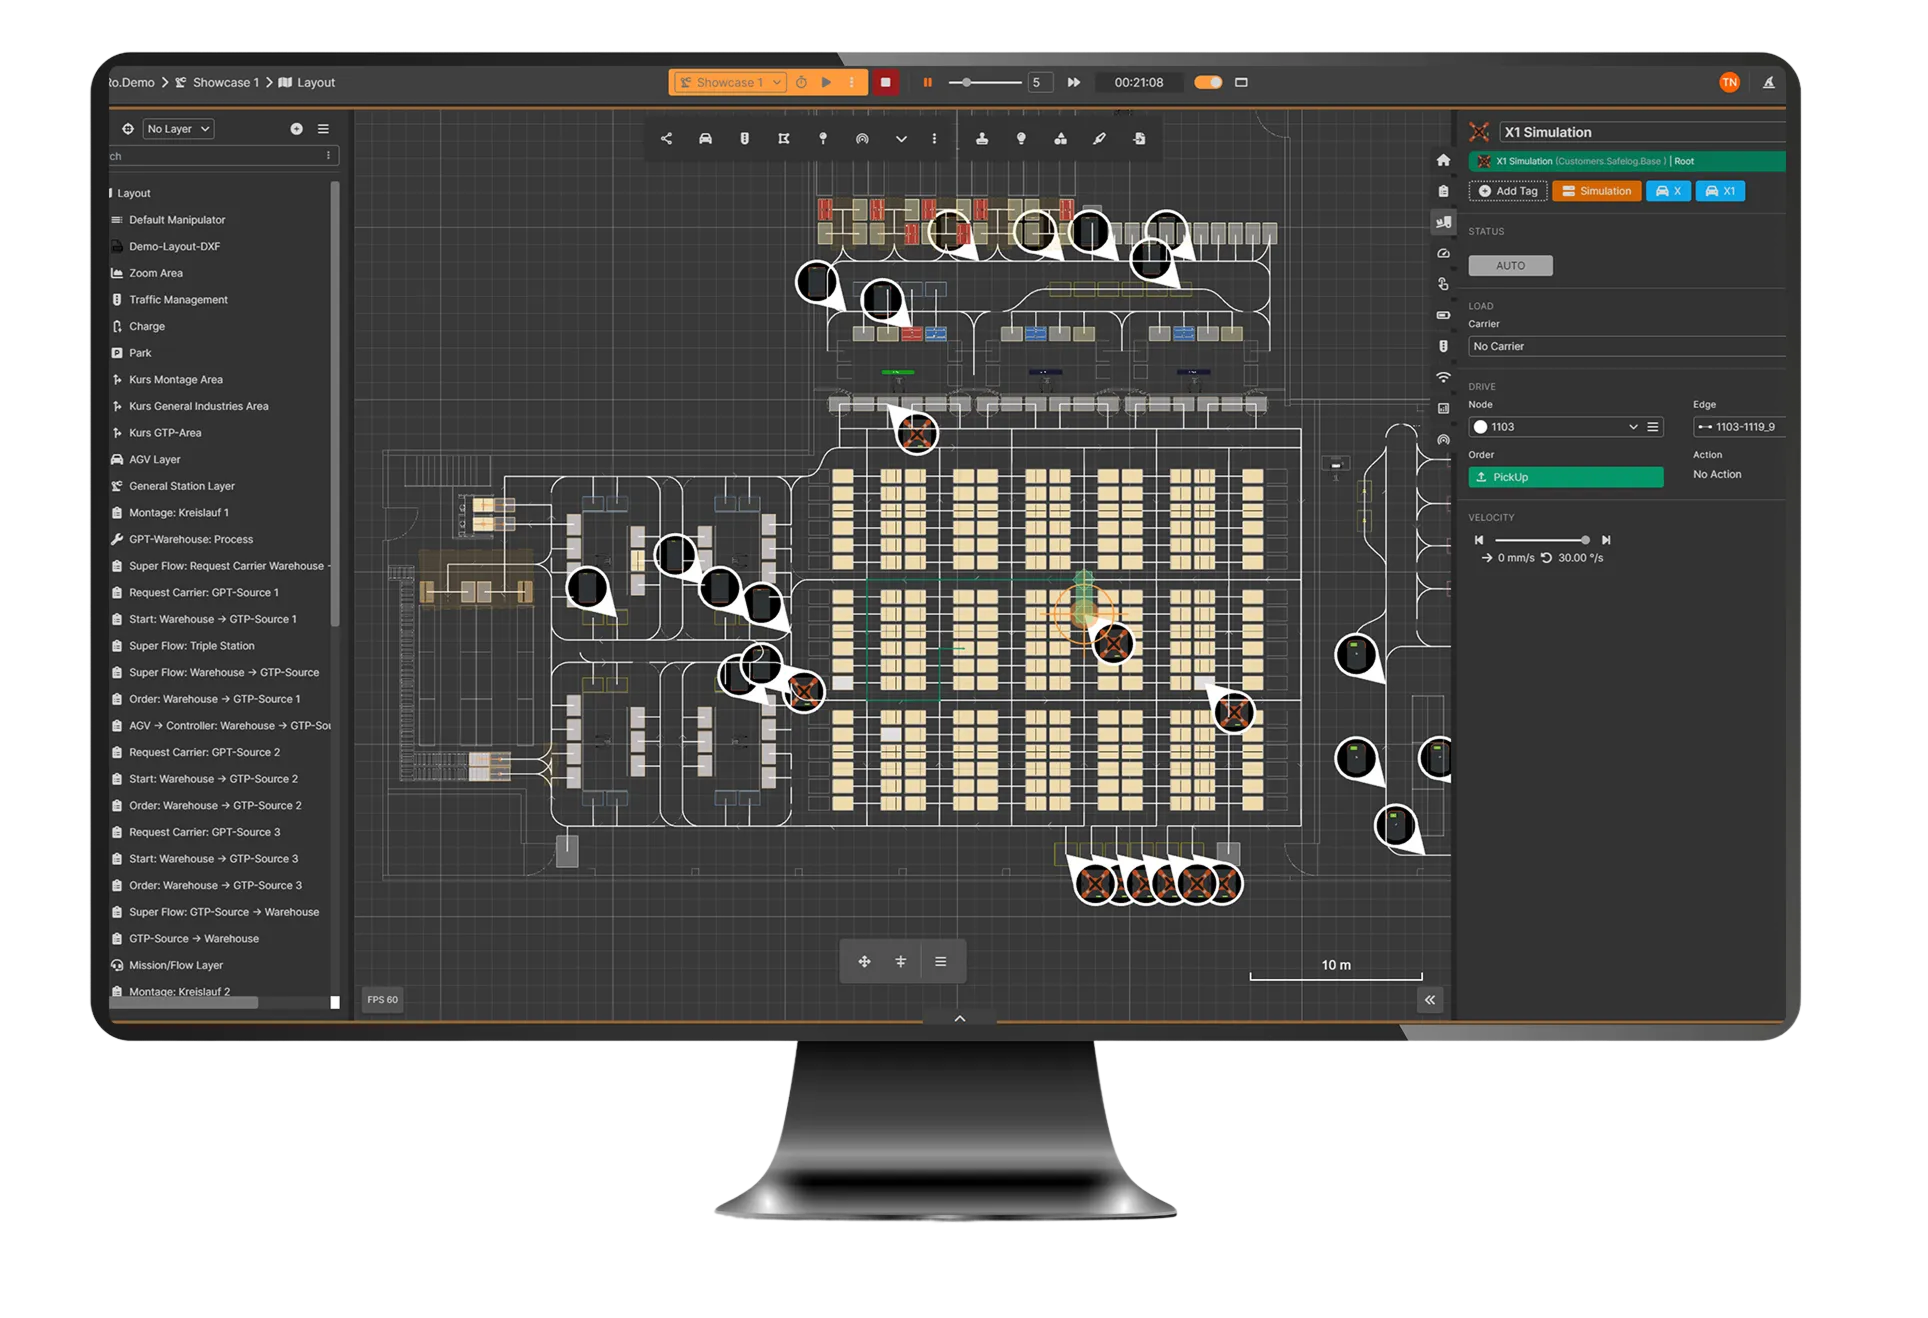Click the battery status icon in right sidebar
This screenshot has height=1318, width=1928.
(1443, 315)
